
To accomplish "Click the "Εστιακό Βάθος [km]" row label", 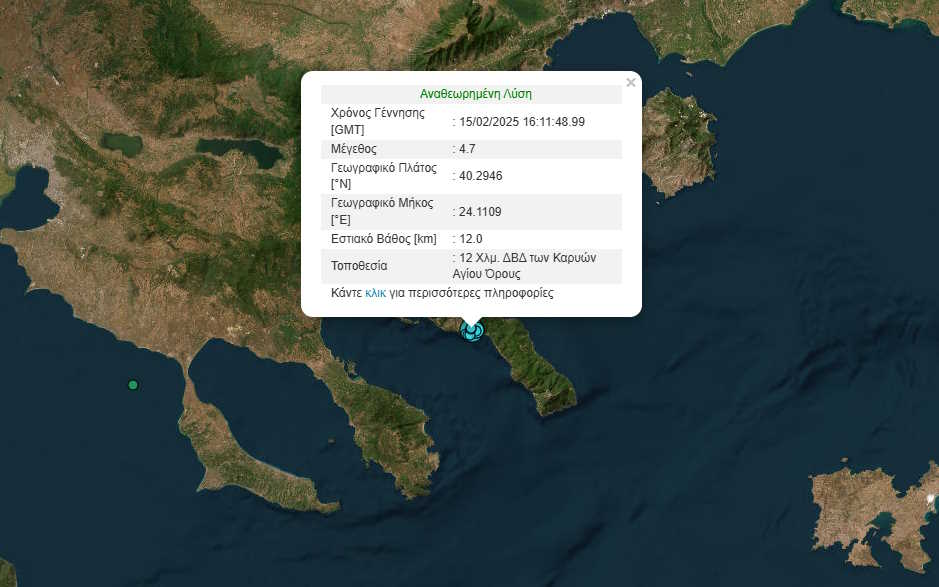I will (x=383, y=239).
